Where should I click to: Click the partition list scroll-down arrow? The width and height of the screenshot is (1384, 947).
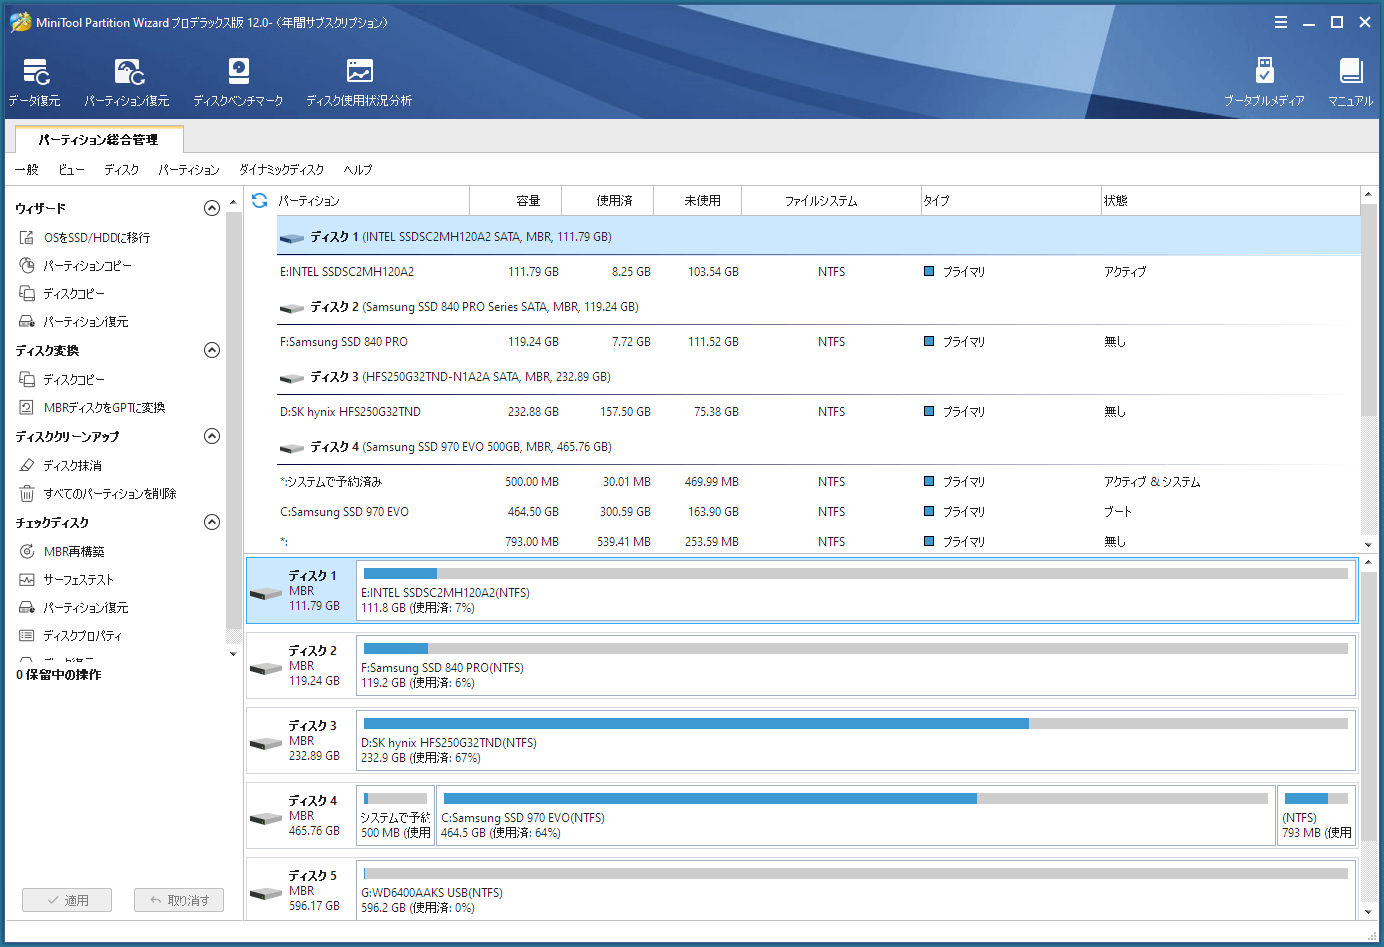point(1368,545)
